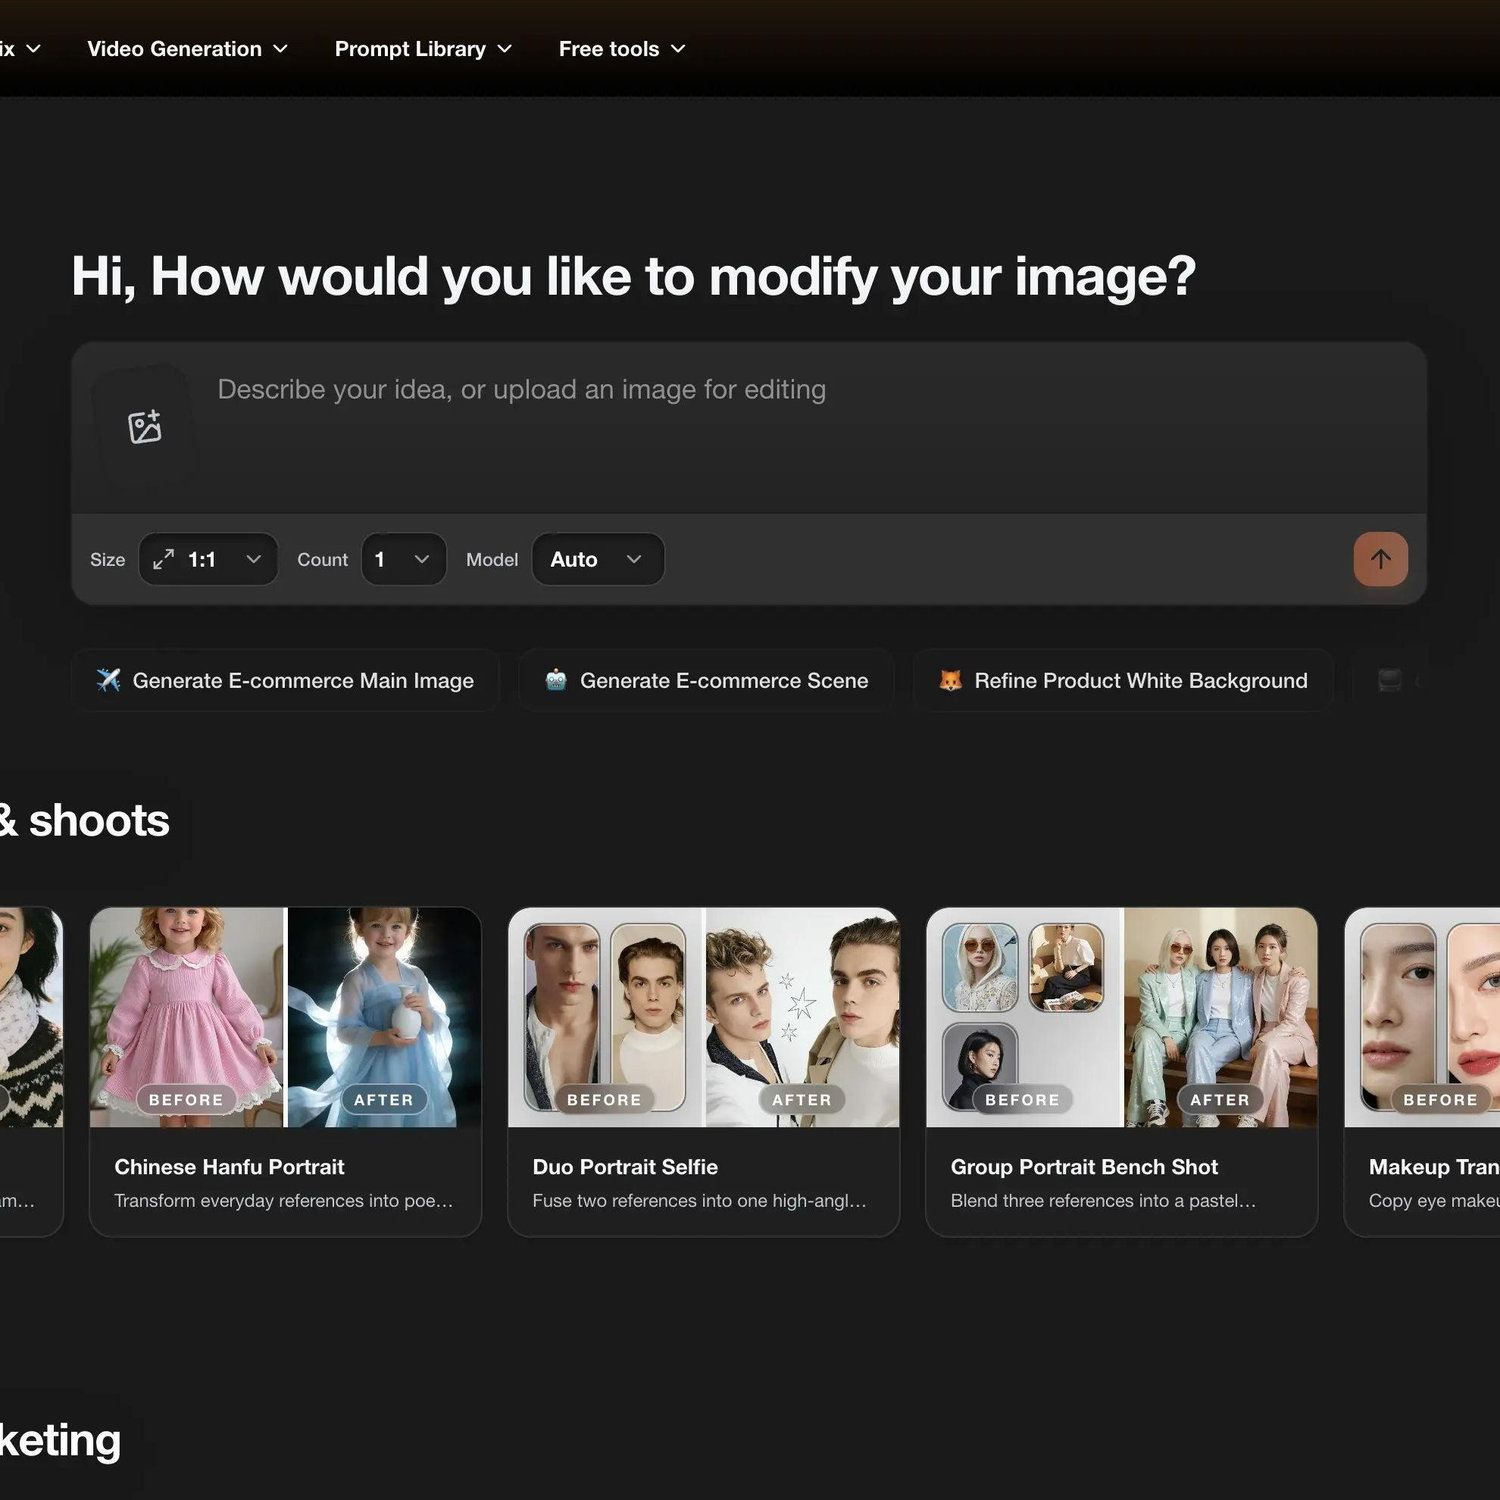
Task: Submit prompt with orange arrow button
Action: coord(1380,559)
